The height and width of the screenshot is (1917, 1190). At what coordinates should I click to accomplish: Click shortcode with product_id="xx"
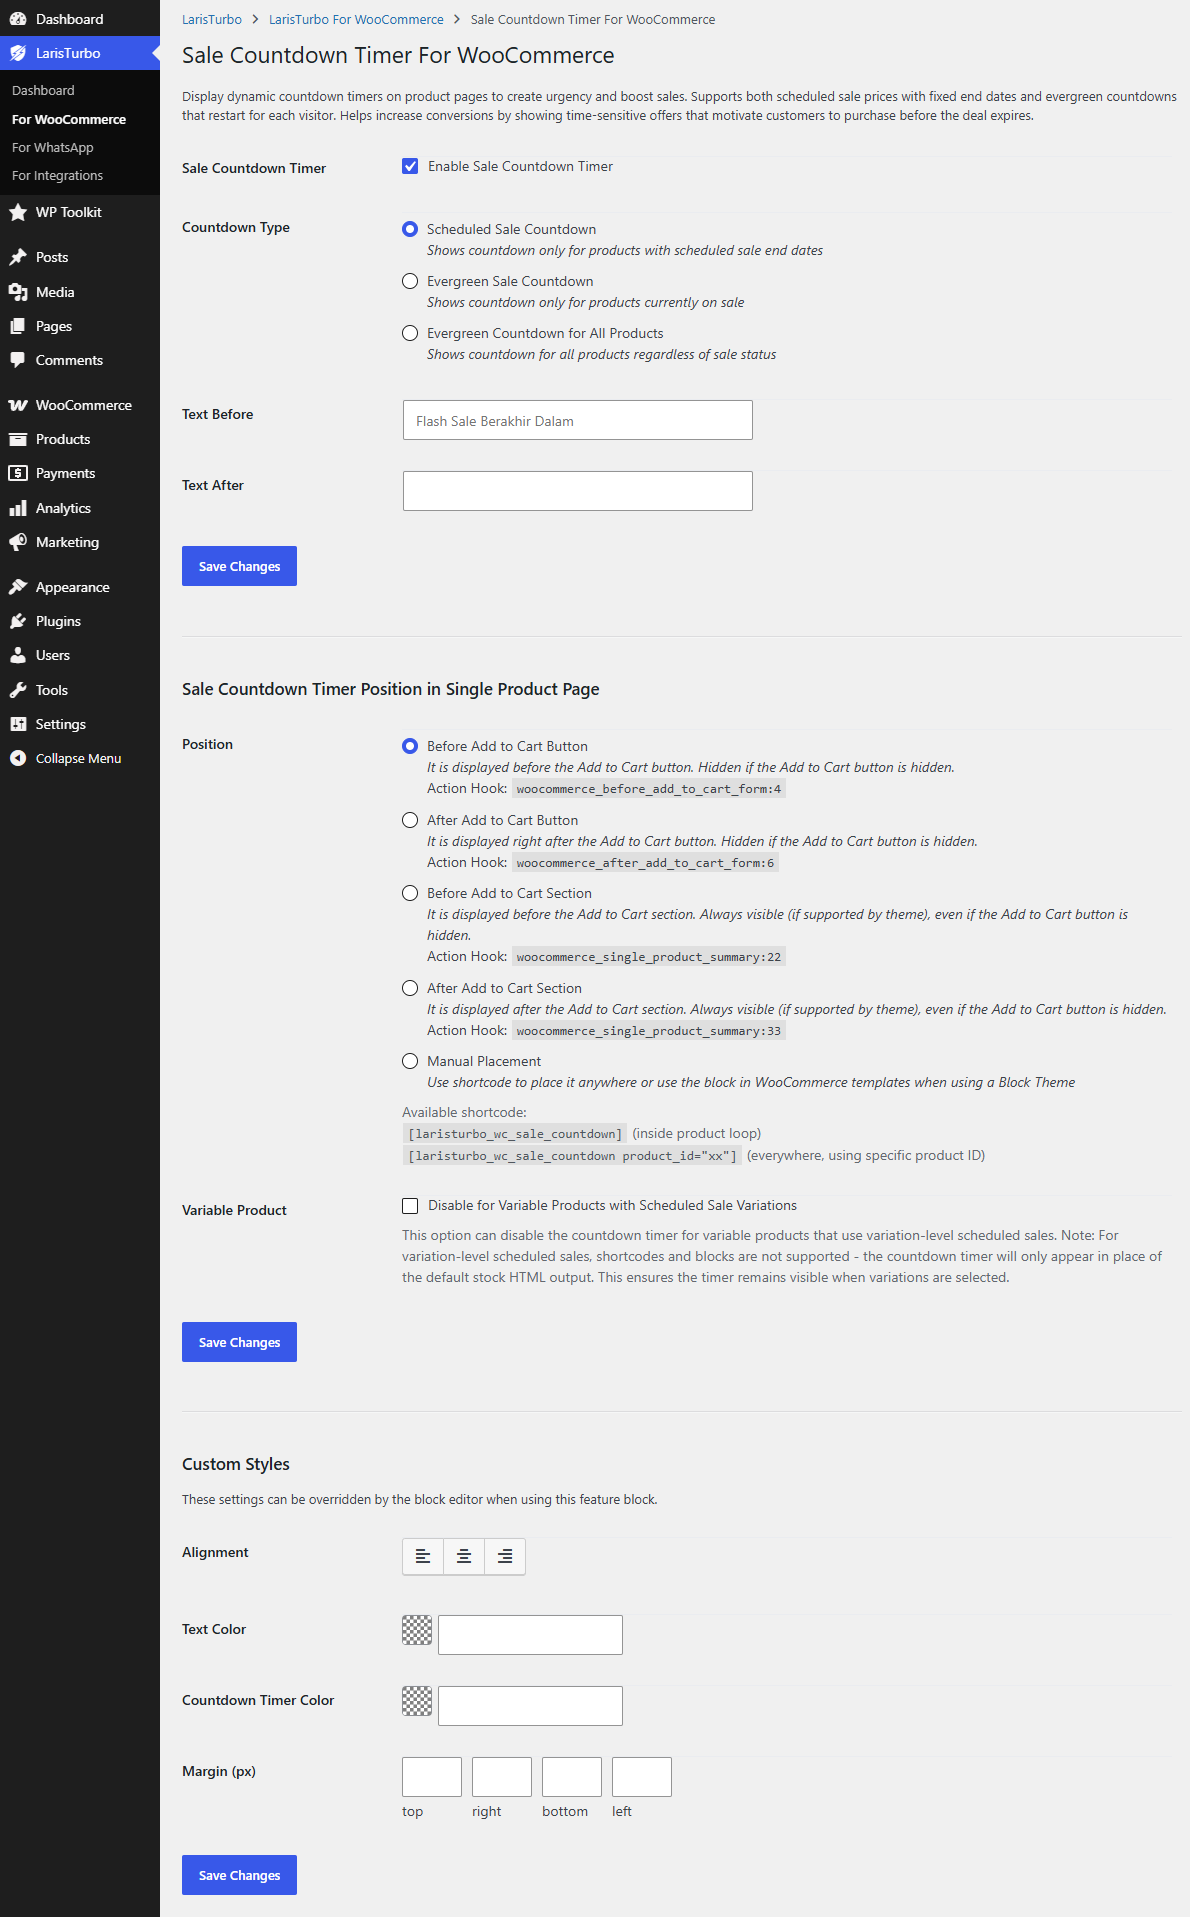(572, 1156)
